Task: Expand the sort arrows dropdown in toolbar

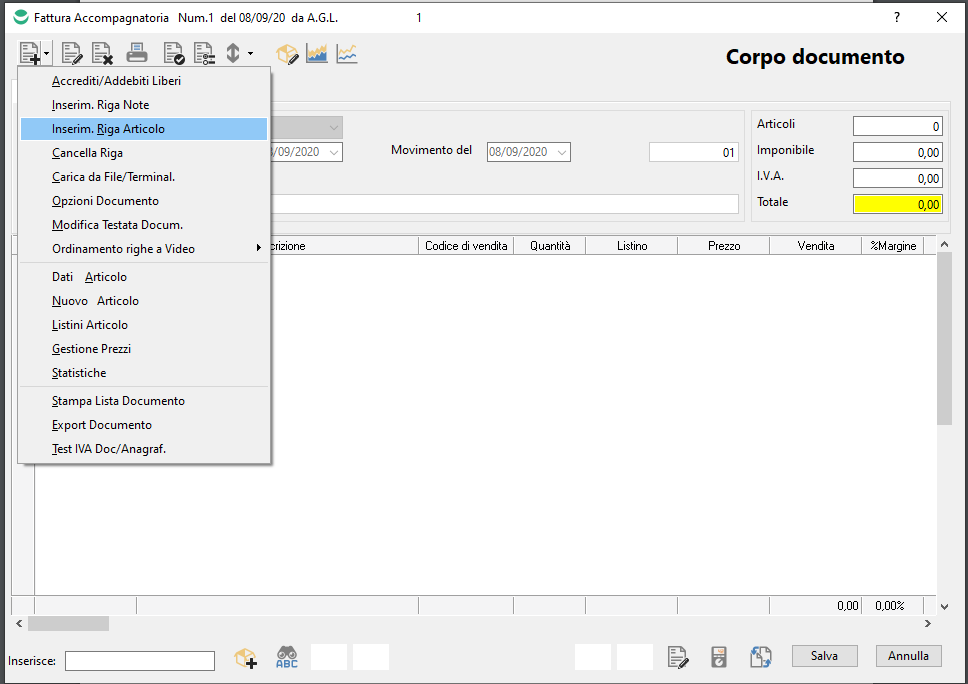Action: click(250, 53)
